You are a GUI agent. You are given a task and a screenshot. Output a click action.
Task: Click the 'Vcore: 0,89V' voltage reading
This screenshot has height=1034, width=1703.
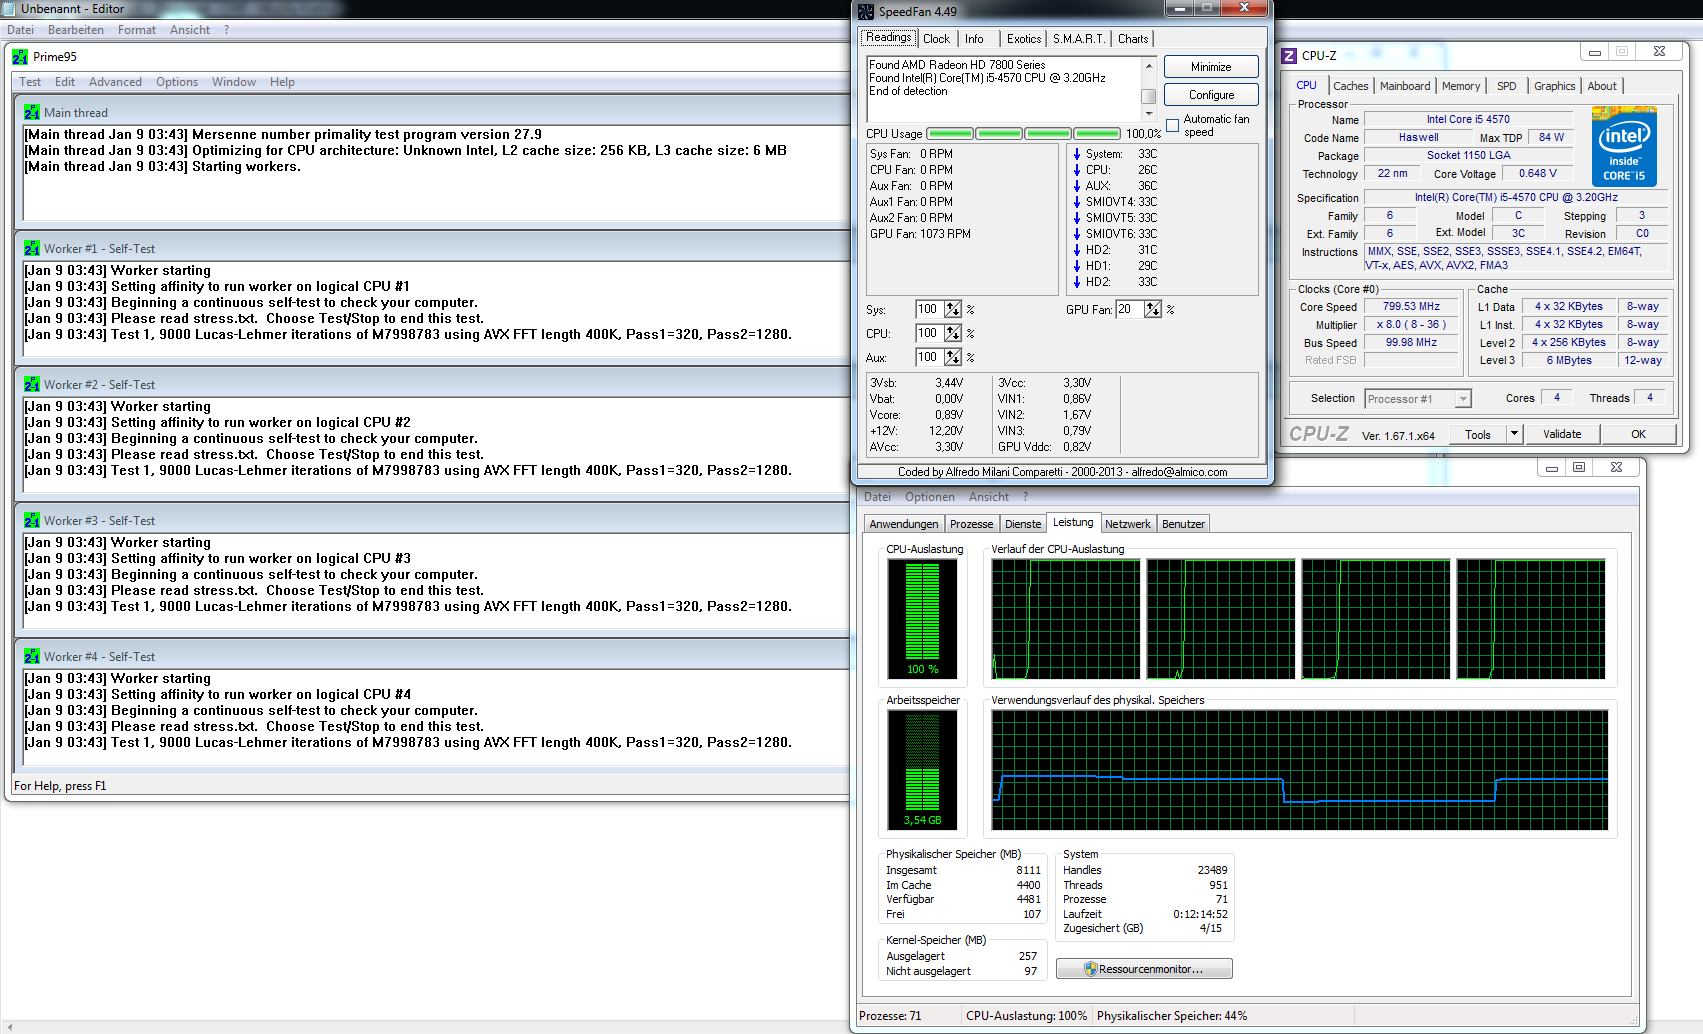[x=917, y=415]
